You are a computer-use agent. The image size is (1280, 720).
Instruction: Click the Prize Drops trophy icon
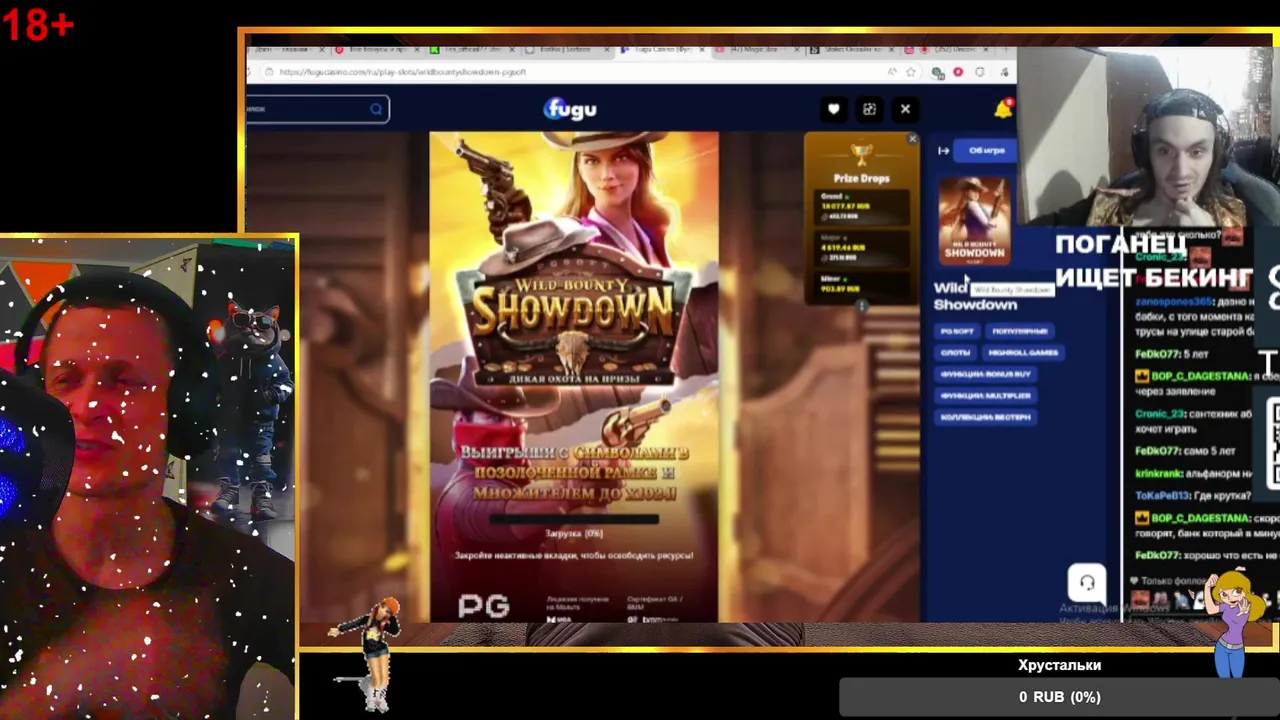click(861, 154)
